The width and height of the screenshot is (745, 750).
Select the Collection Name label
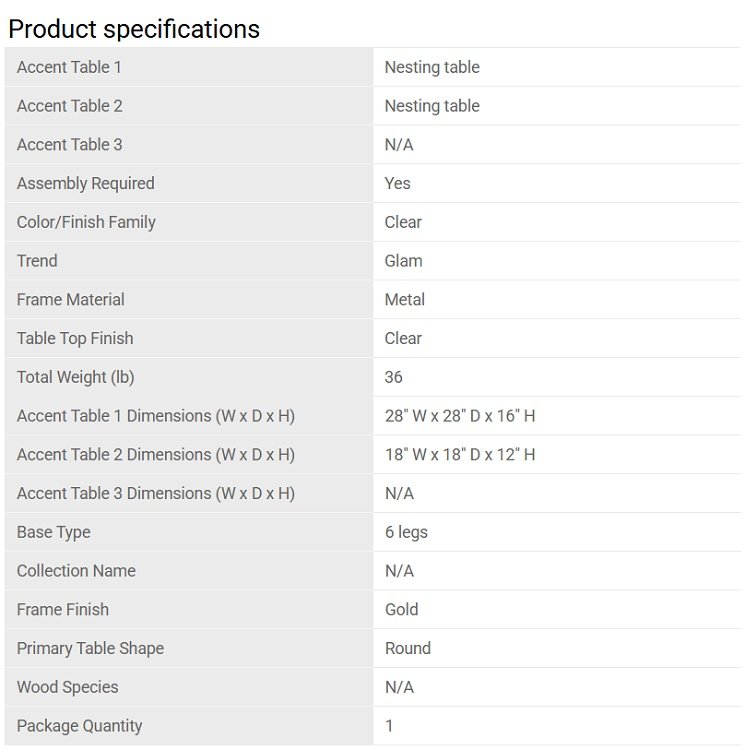pyautogui.click(x=76, y=571)
